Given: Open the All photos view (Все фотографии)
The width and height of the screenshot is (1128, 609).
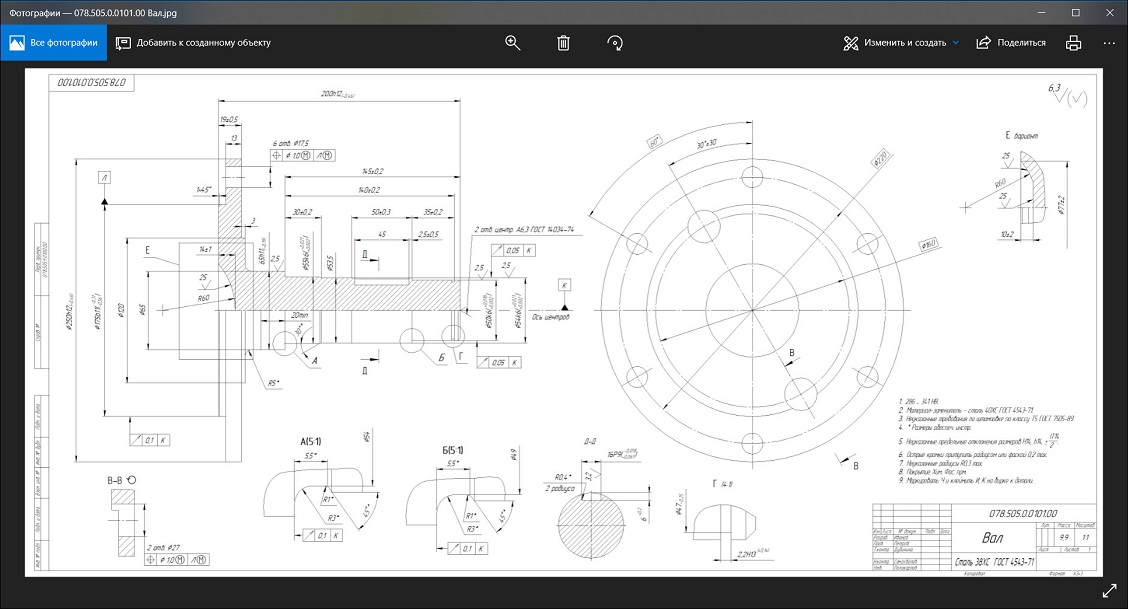Looking at the screenshot, I should pos(54,43).
